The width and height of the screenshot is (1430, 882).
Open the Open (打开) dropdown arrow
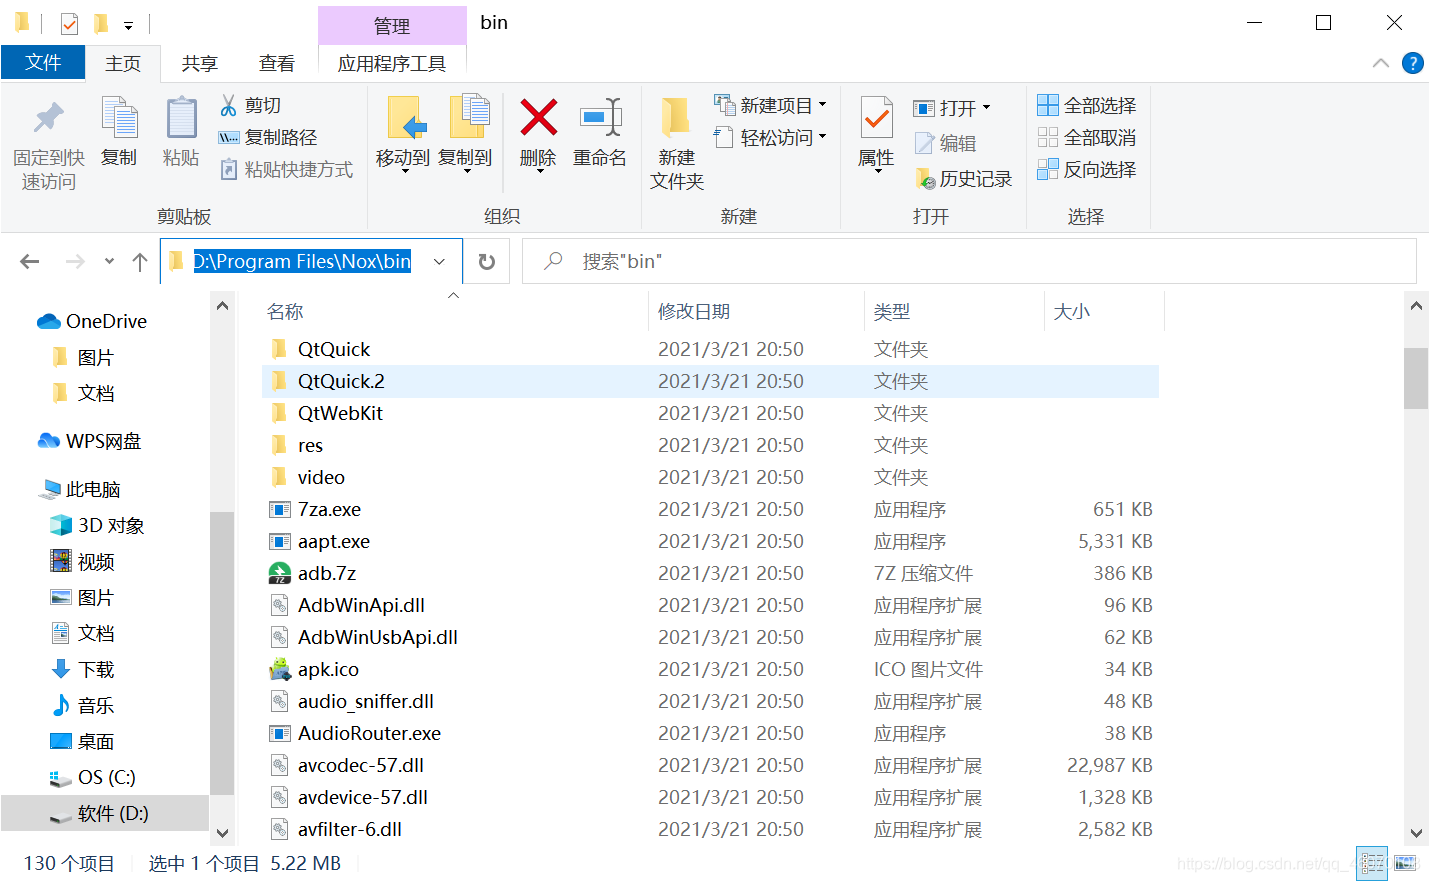(987, 107)
